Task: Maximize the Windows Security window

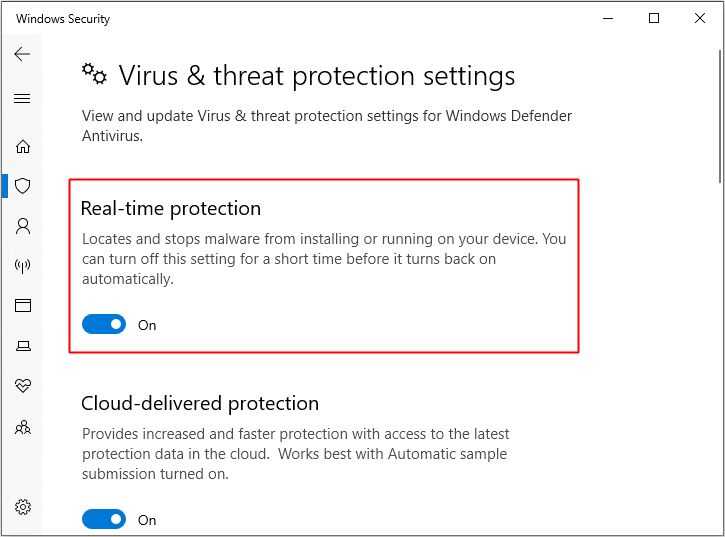Action: pyautogui.click(x=654, y=19)
